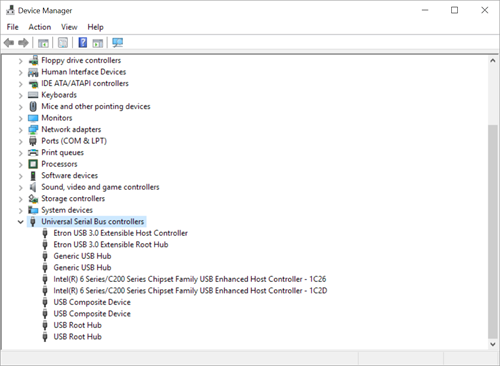The width and height of the screenshot is (500, 366).
Task: Click the IDE ATA/ATAPI controllers icon
Action: [33, 83]
